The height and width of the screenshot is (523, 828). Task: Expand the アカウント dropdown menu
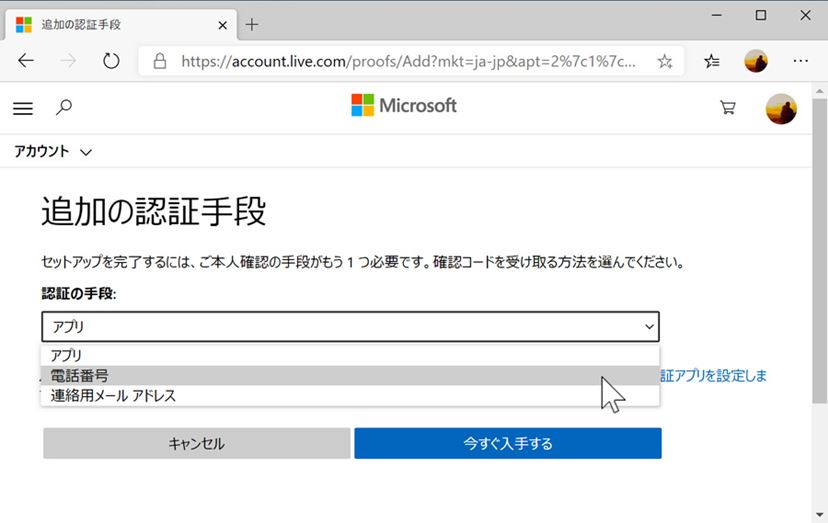coord(53,152)
